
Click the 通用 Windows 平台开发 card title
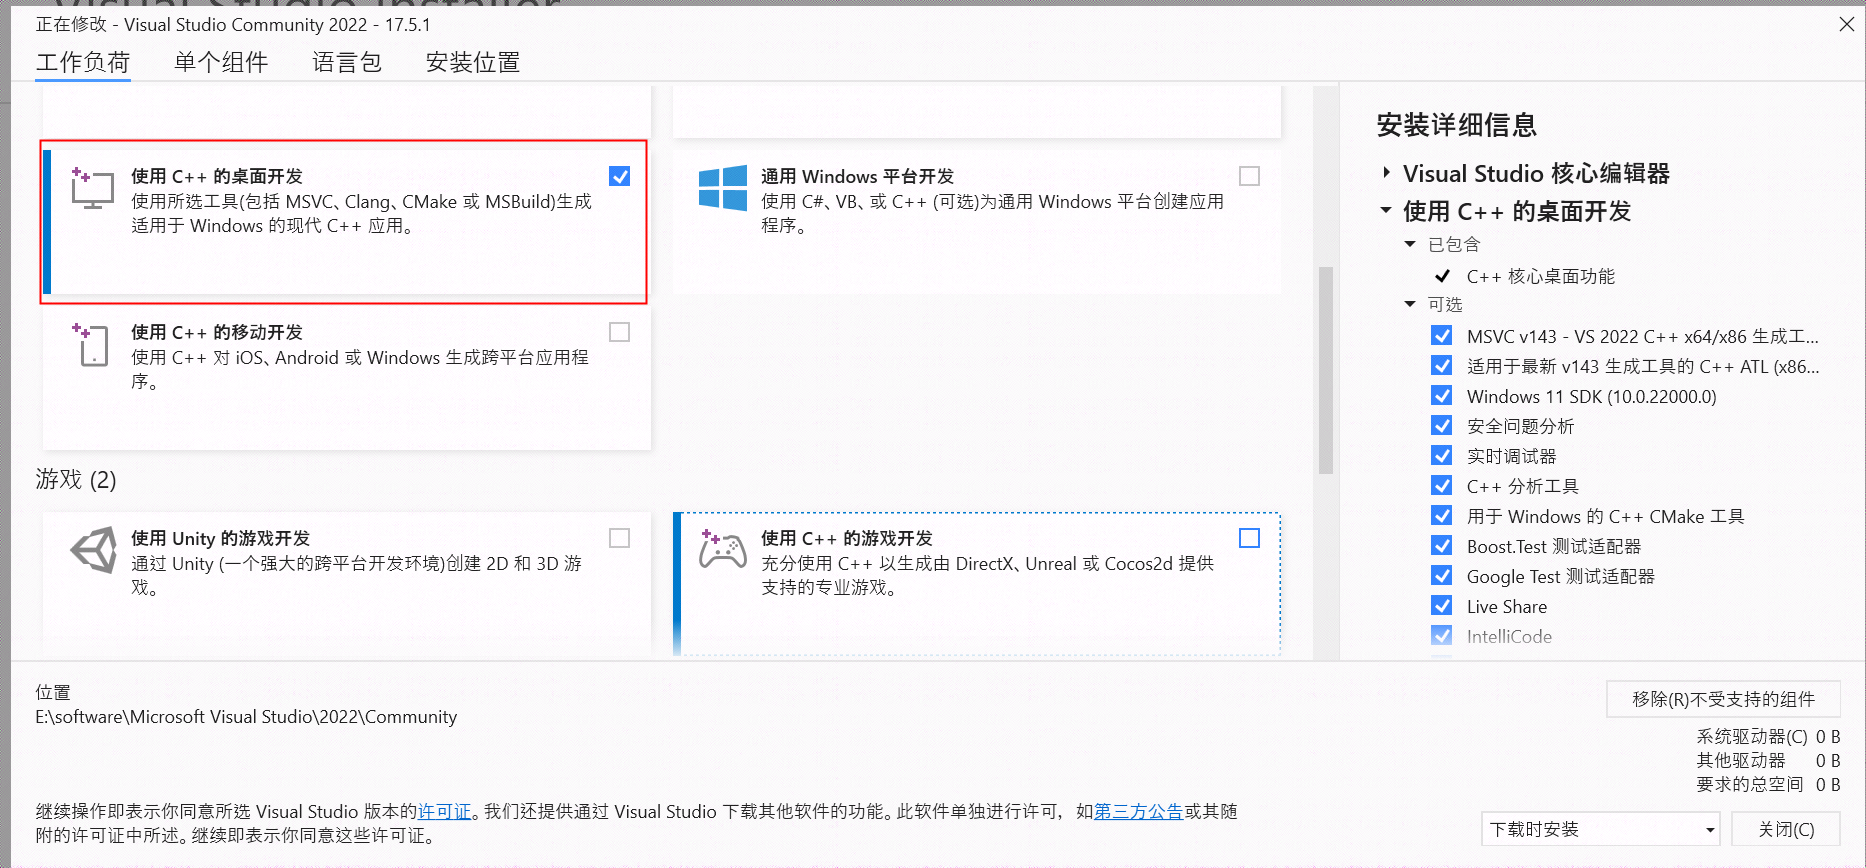857,176
